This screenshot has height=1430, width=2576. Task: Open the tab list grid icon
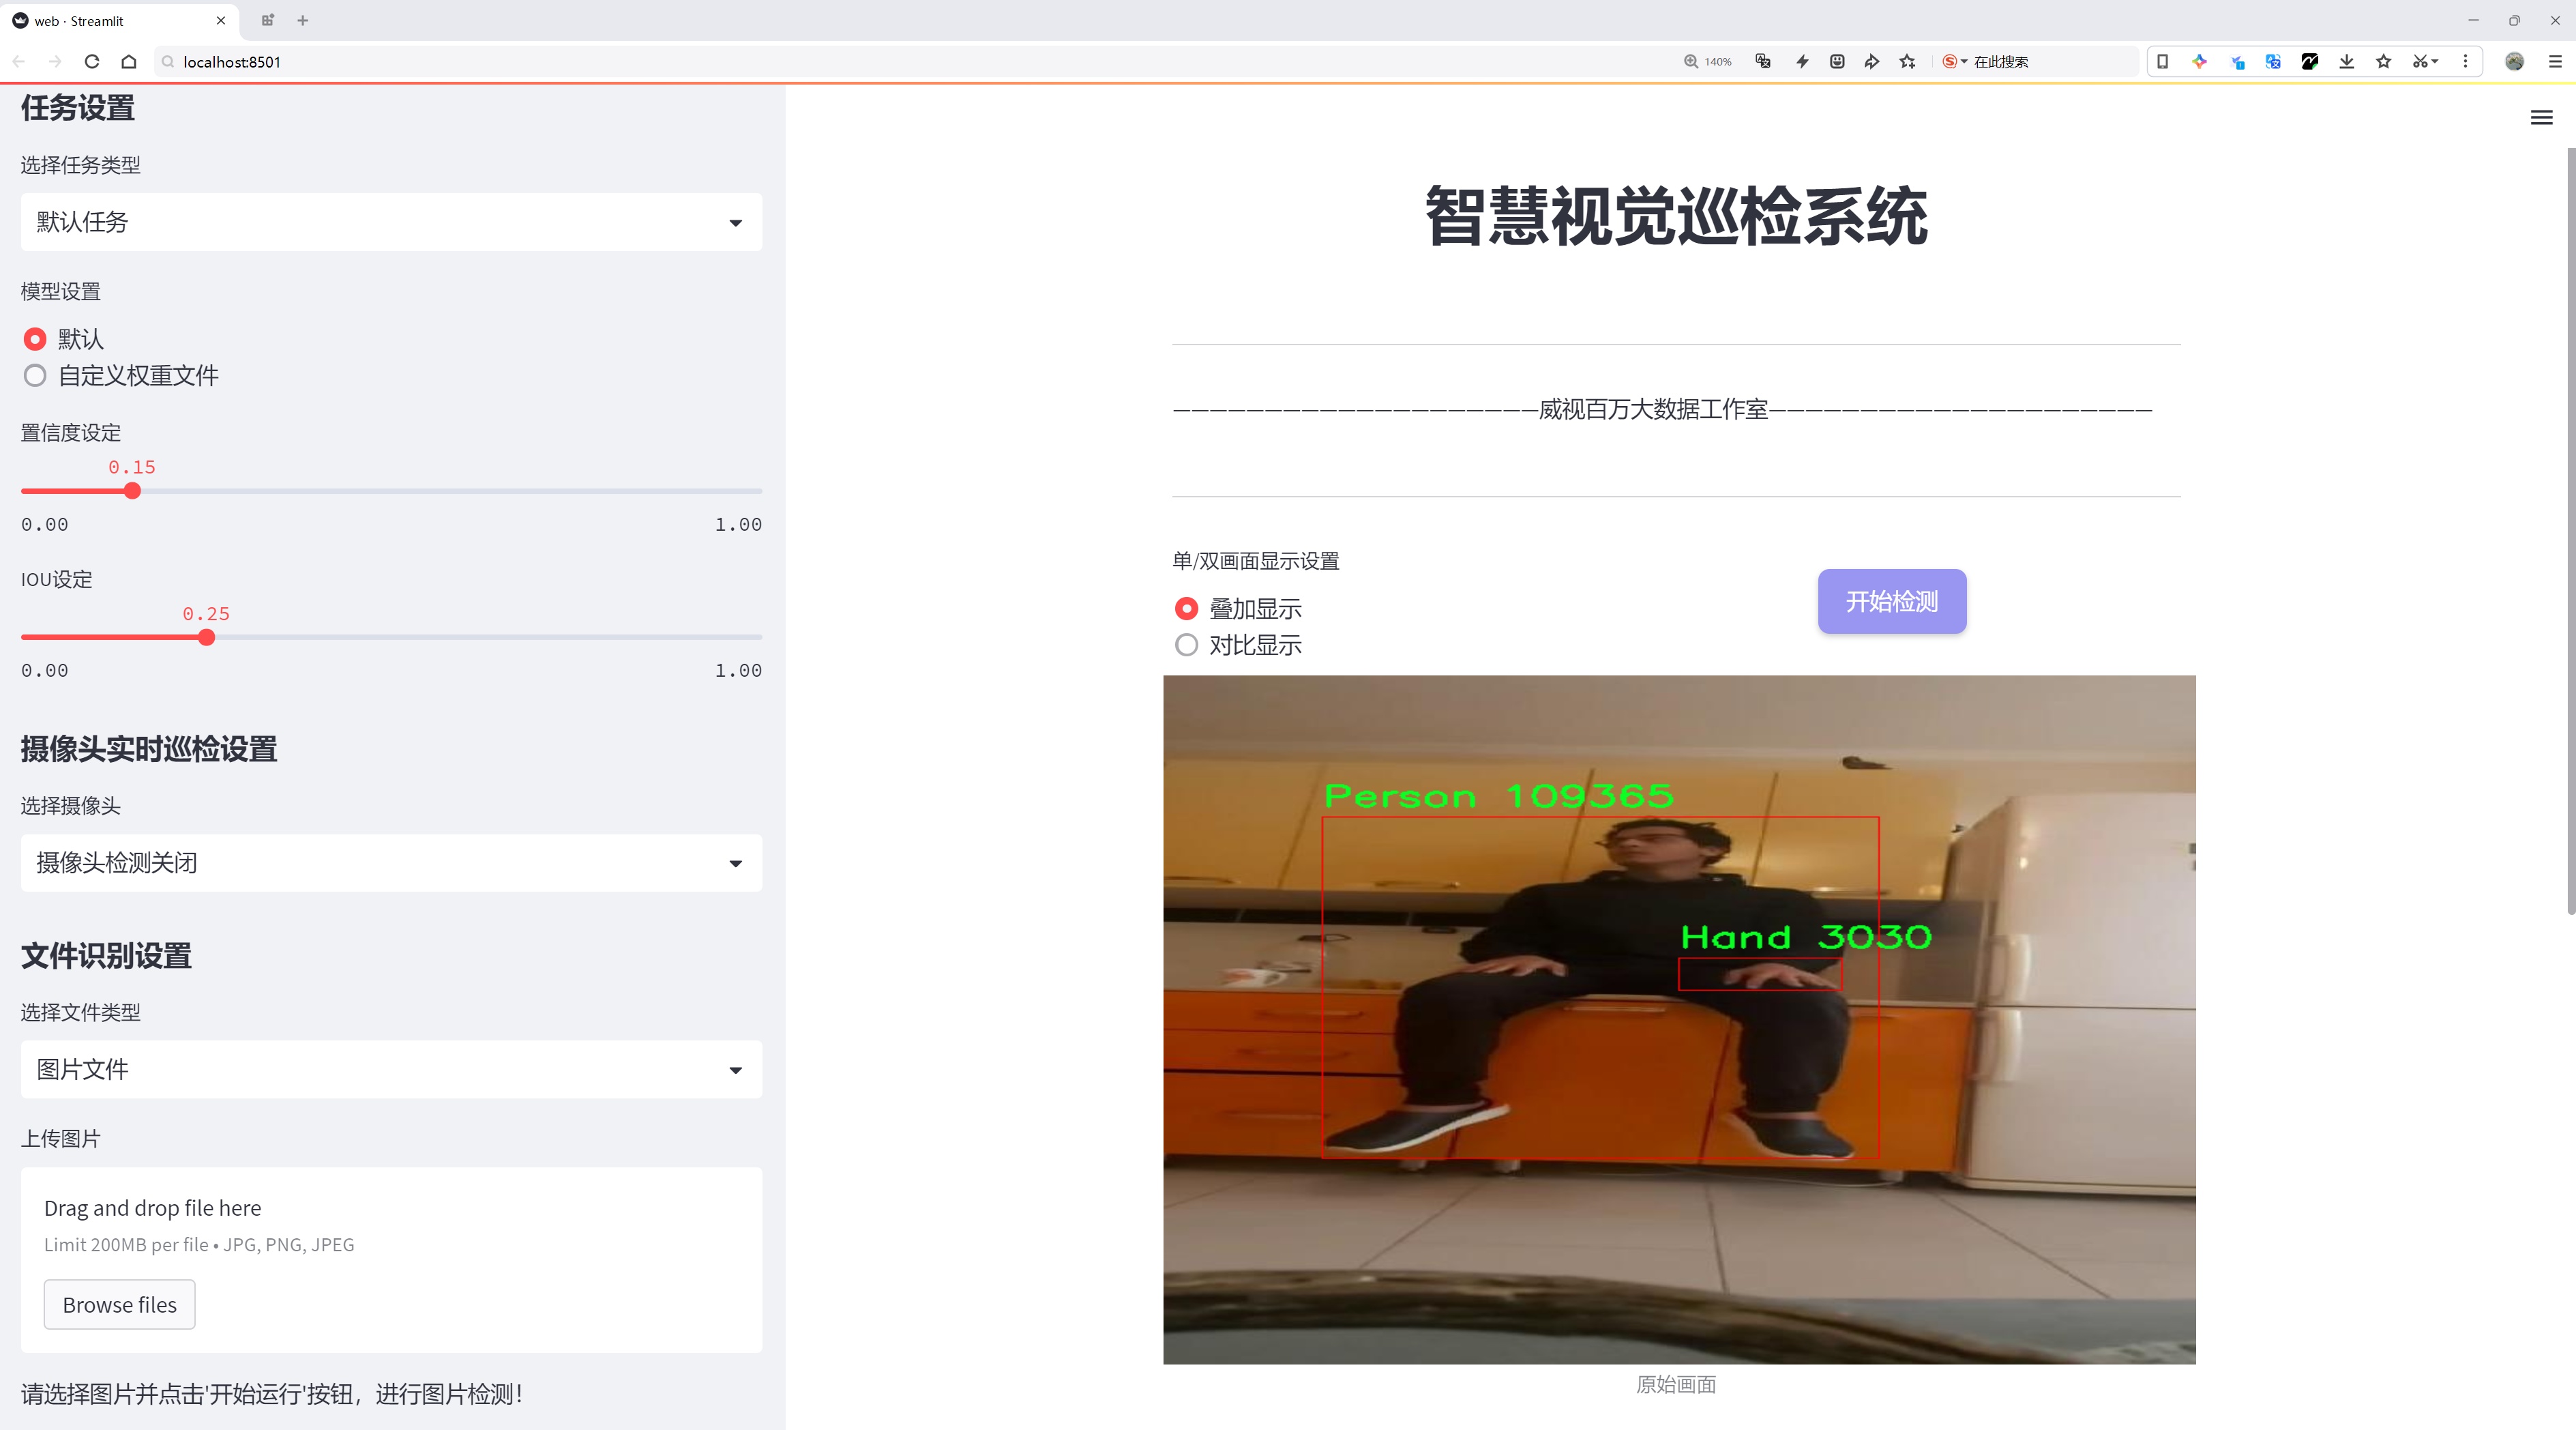pos(267,20)
